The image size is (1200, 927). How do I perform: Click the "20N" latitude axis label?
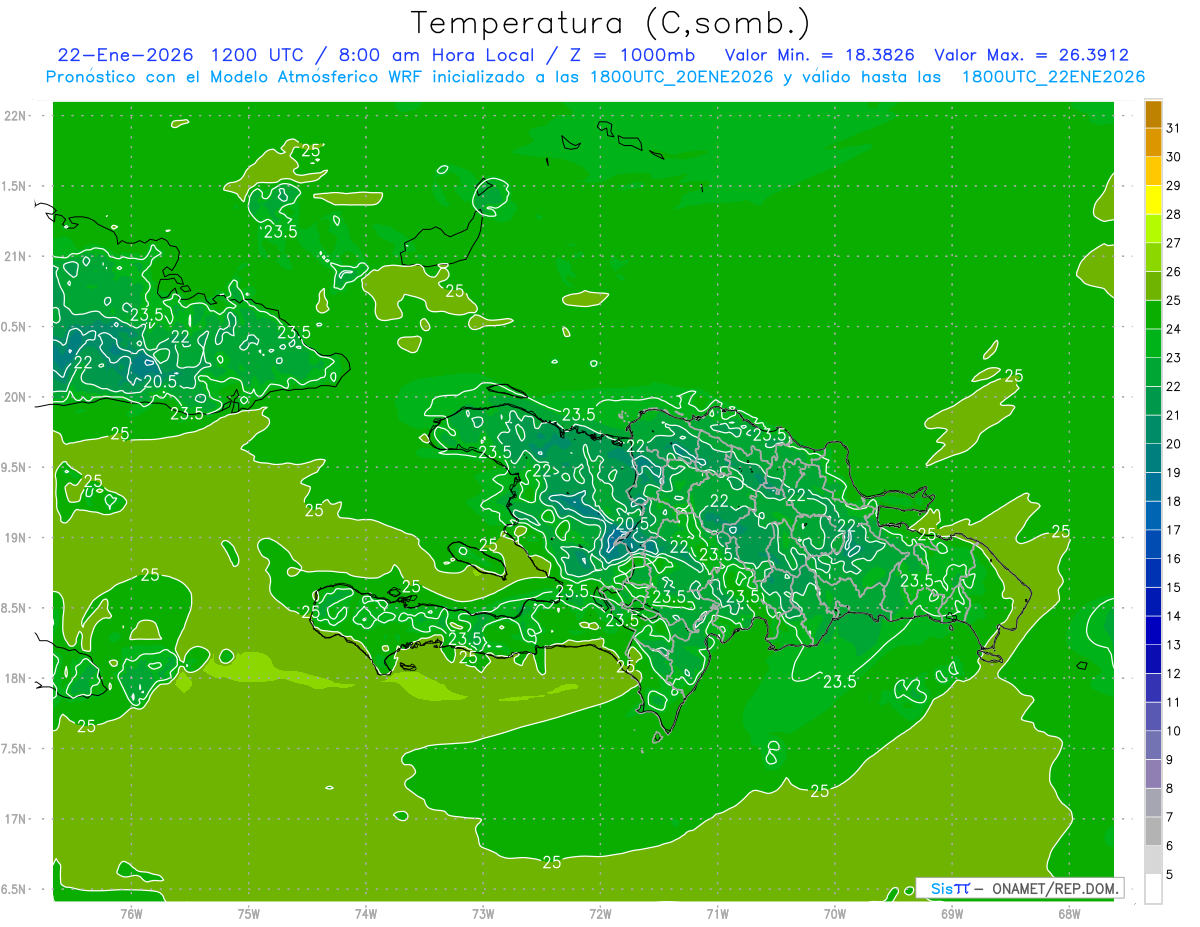pos(17,397)
